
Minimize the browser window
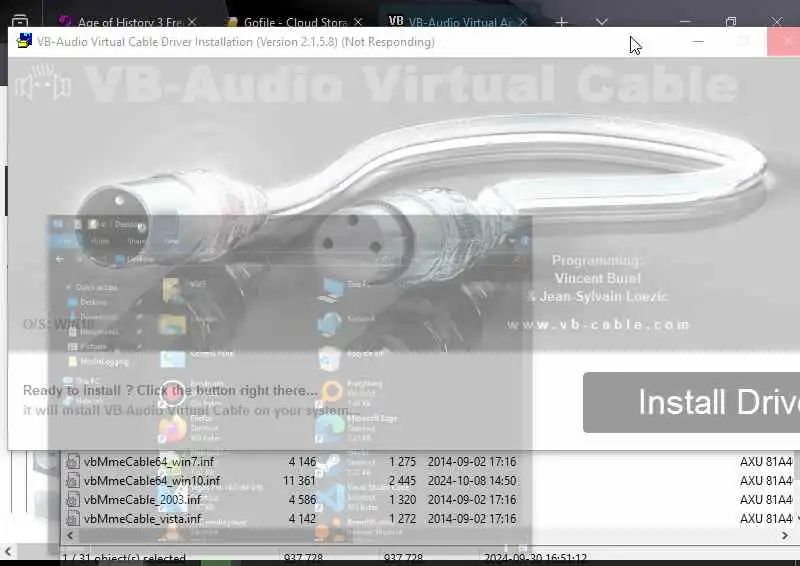[x=685, y=21]
